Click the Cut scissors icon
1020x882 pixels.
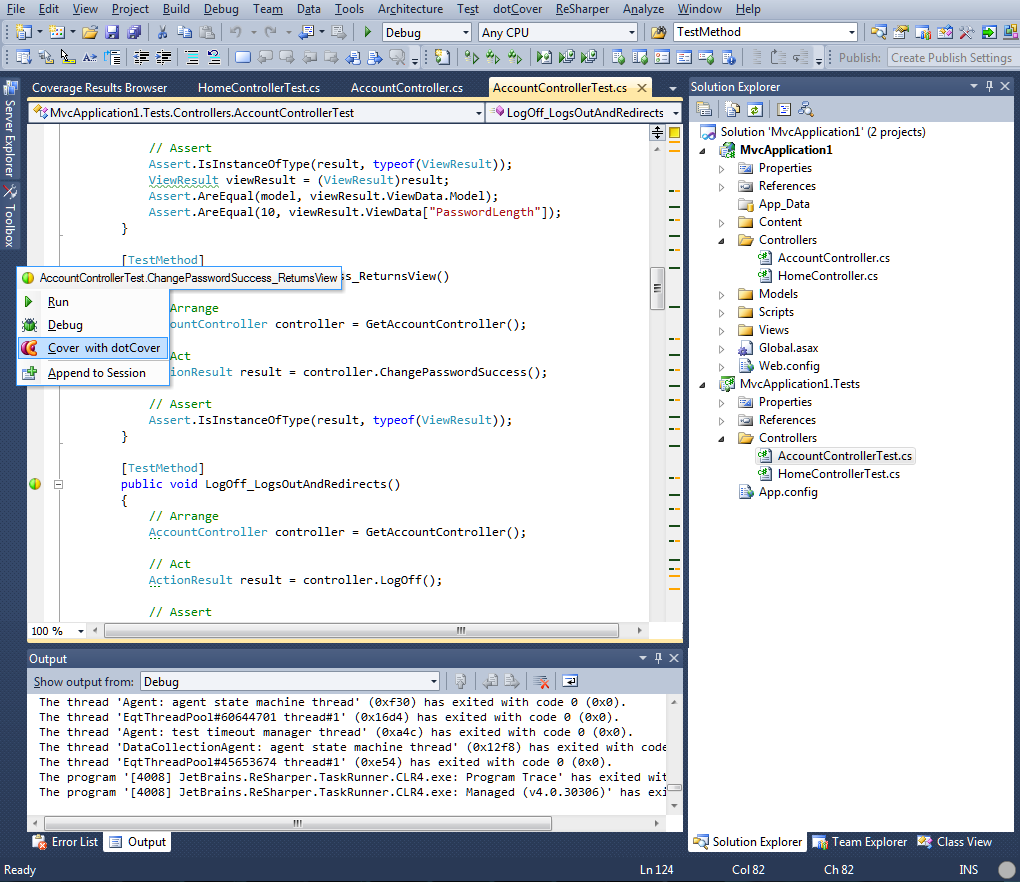pos(163,32)
